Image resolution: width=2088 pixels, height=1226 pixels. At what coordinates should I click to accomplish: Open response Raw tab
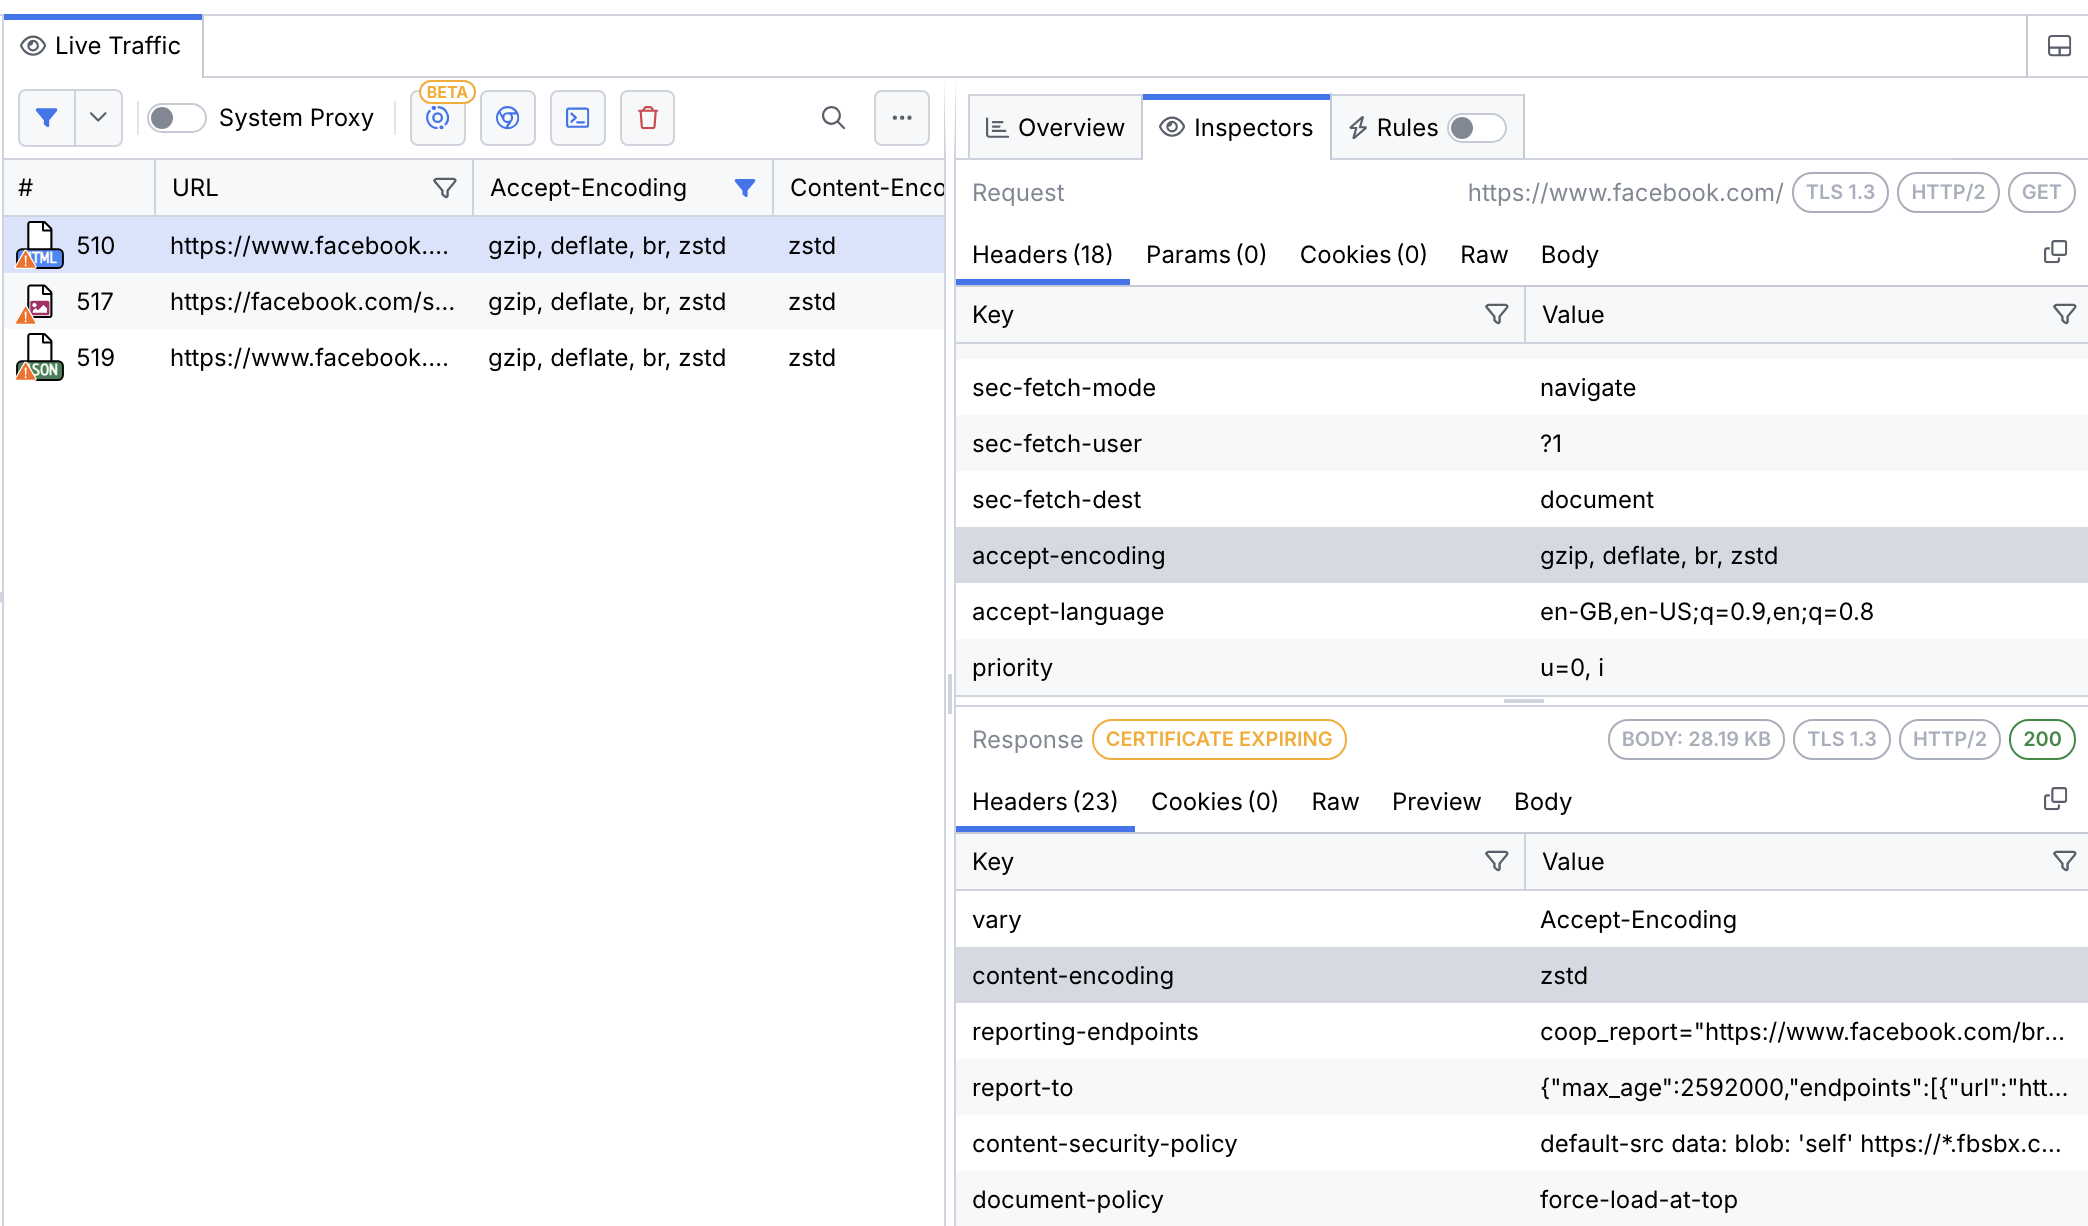point(1335,802)
